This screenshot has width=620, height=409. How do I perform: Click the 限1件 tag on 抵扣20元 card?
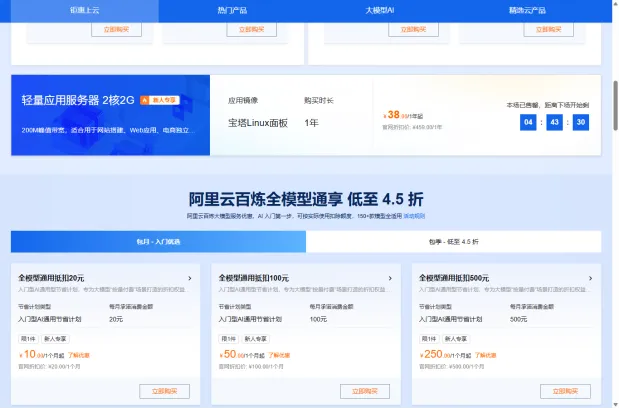[28, 339]
